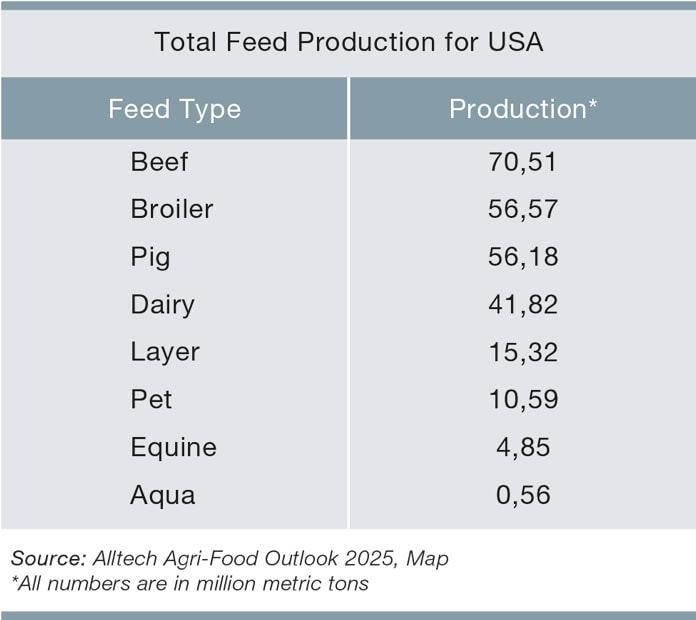
Task: Click the Equine row label
Action: tap(173, 447)
